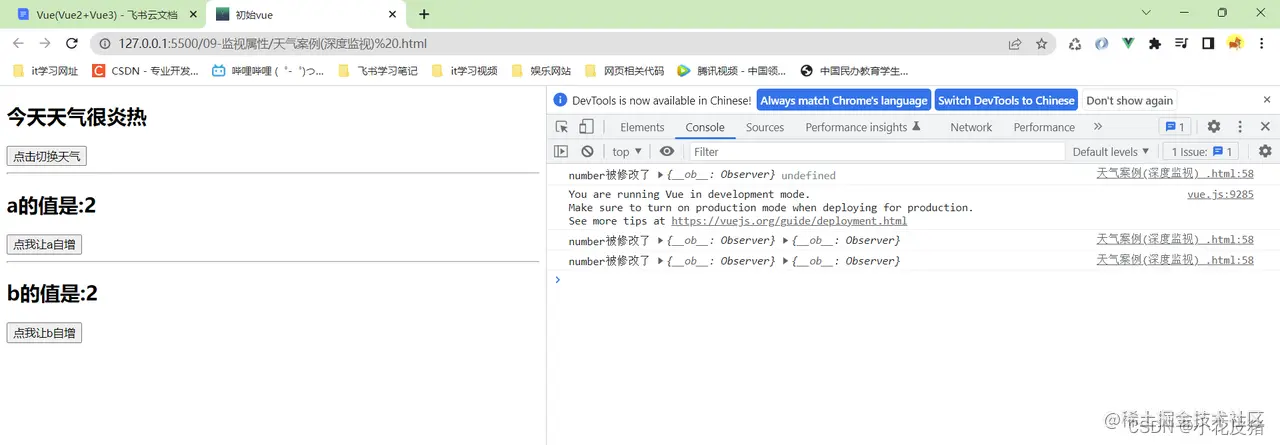The image size is (1280, 445).
Task: Open the vuejs.org deployment guide link
Action: [x=789, y=221]
